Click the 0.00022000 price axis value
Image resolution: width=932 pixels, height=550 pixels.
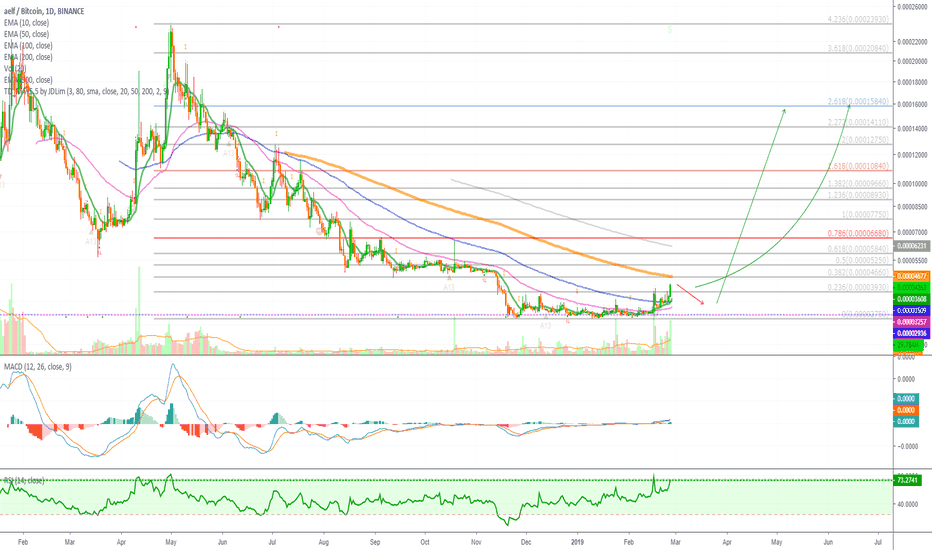[x=912, y=42]
